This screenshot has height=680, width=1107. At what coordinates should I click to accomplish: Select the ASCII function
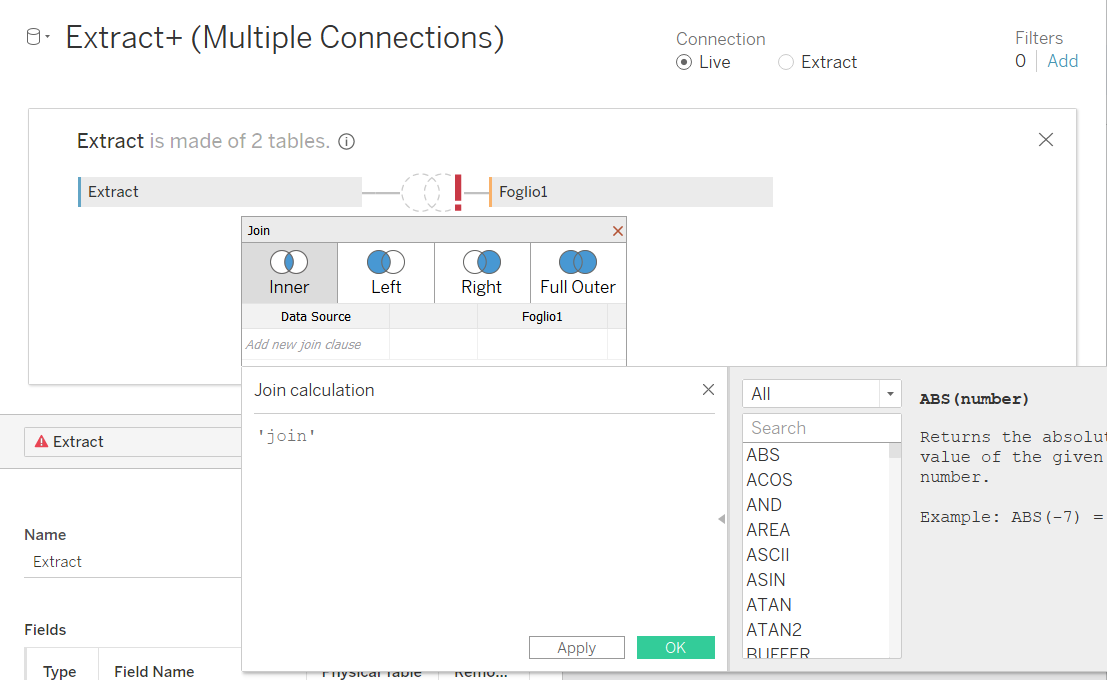point(768,555)
